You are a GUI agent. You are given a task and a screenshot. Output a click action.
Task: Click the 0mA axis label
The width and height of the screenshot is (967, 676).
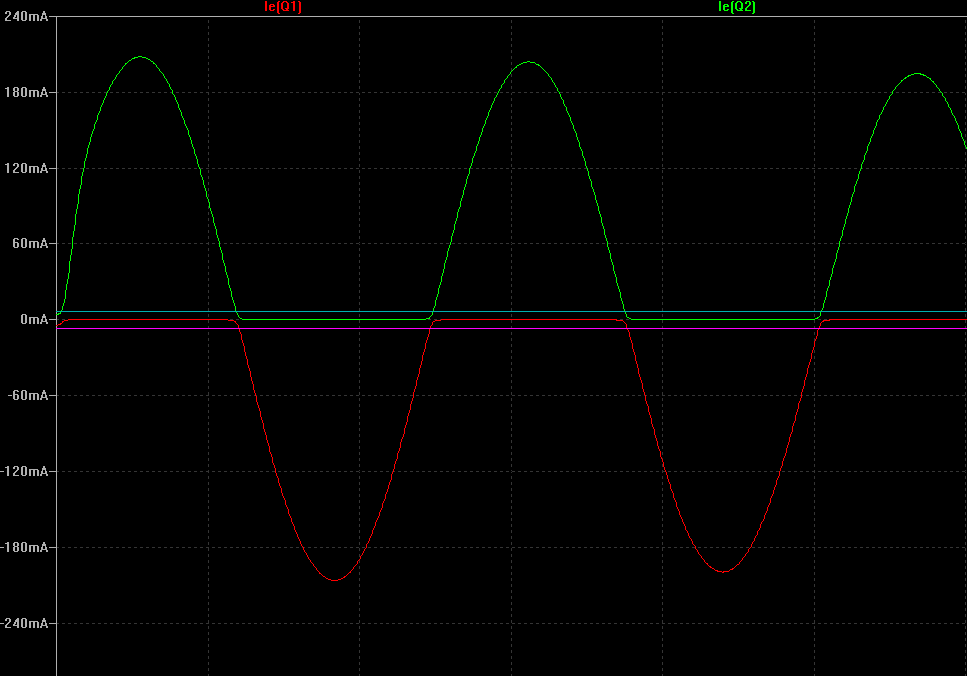(x=34, y=319)
